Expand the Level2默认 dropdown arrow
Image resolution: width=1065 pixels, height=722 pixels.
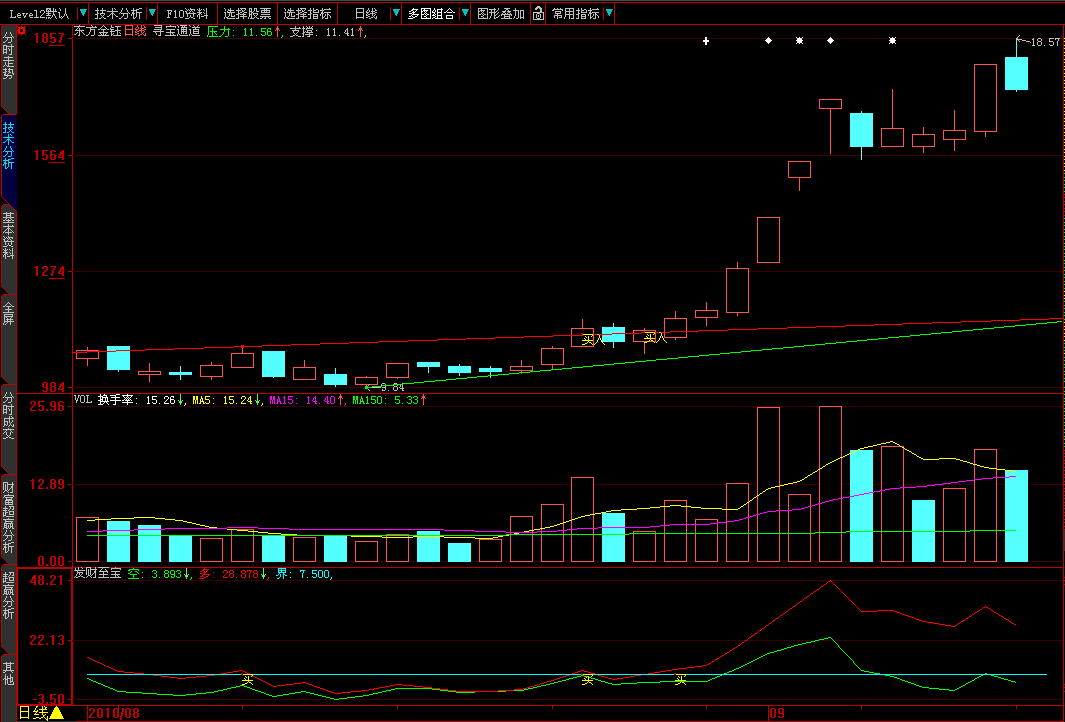tap(83, 14)
